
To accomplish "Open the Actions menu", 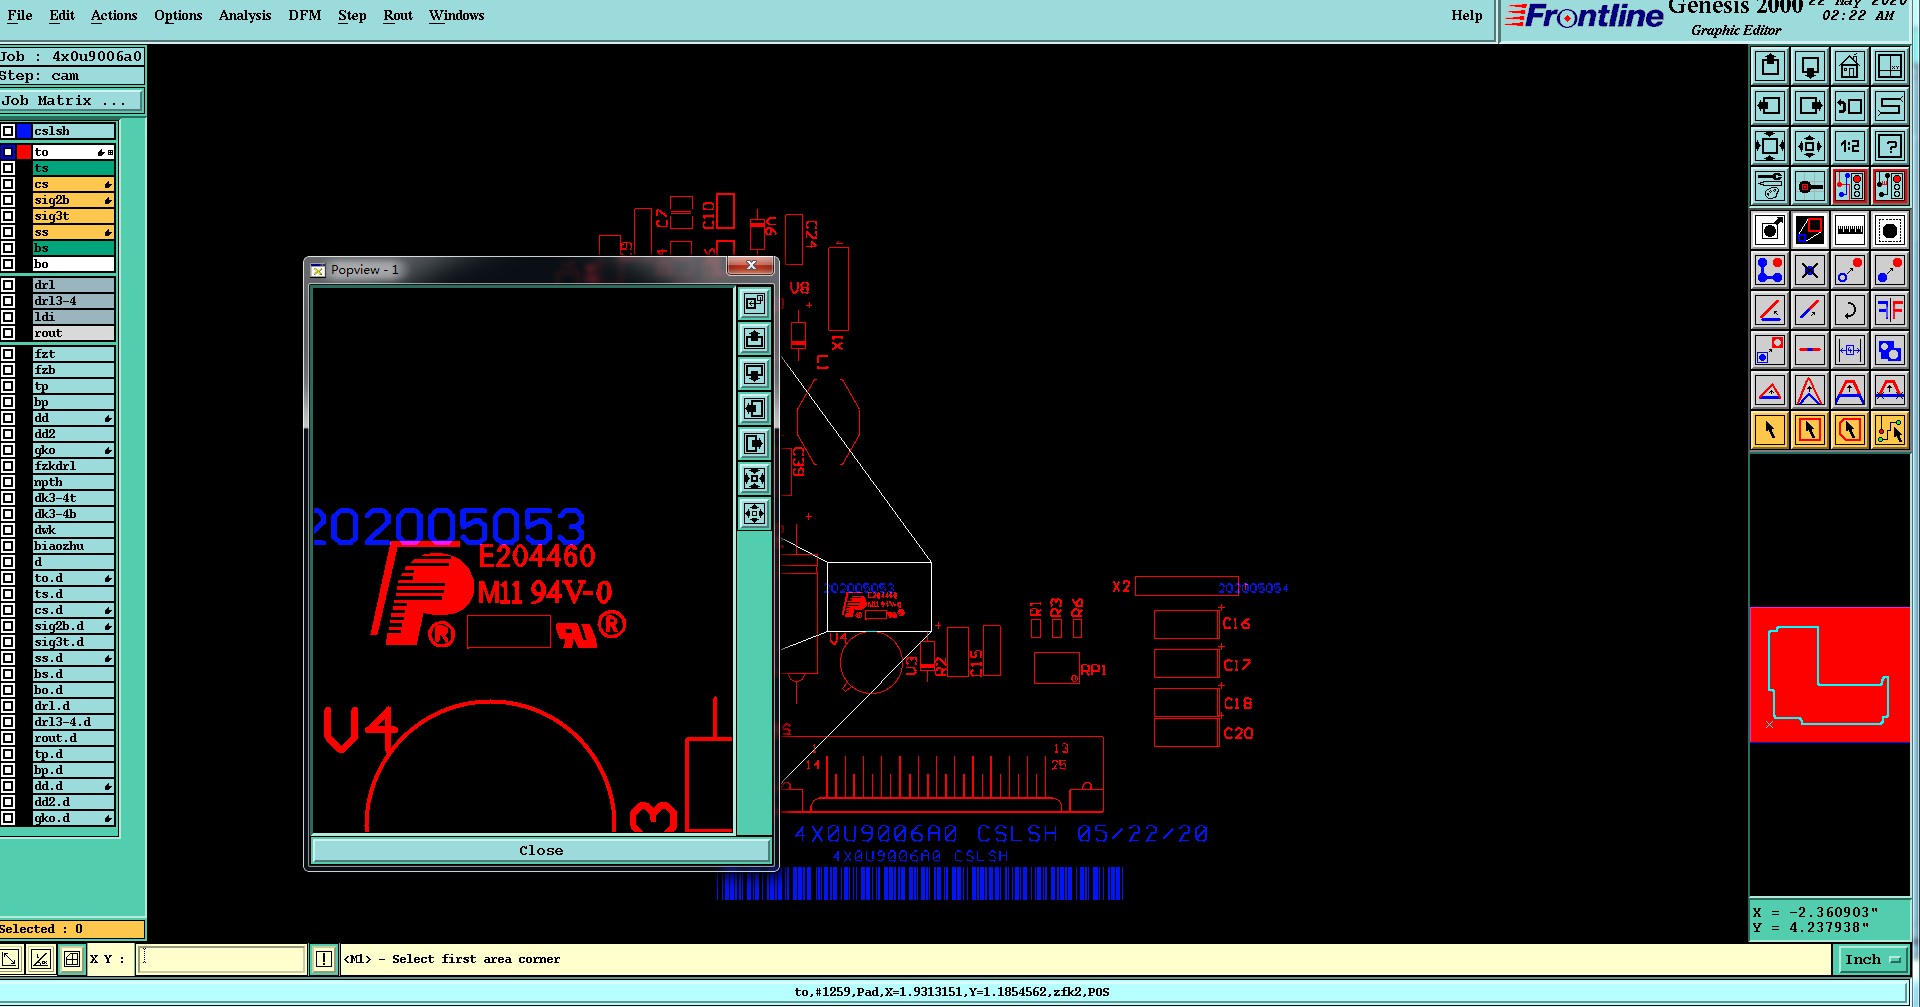I will pos(114,15).
